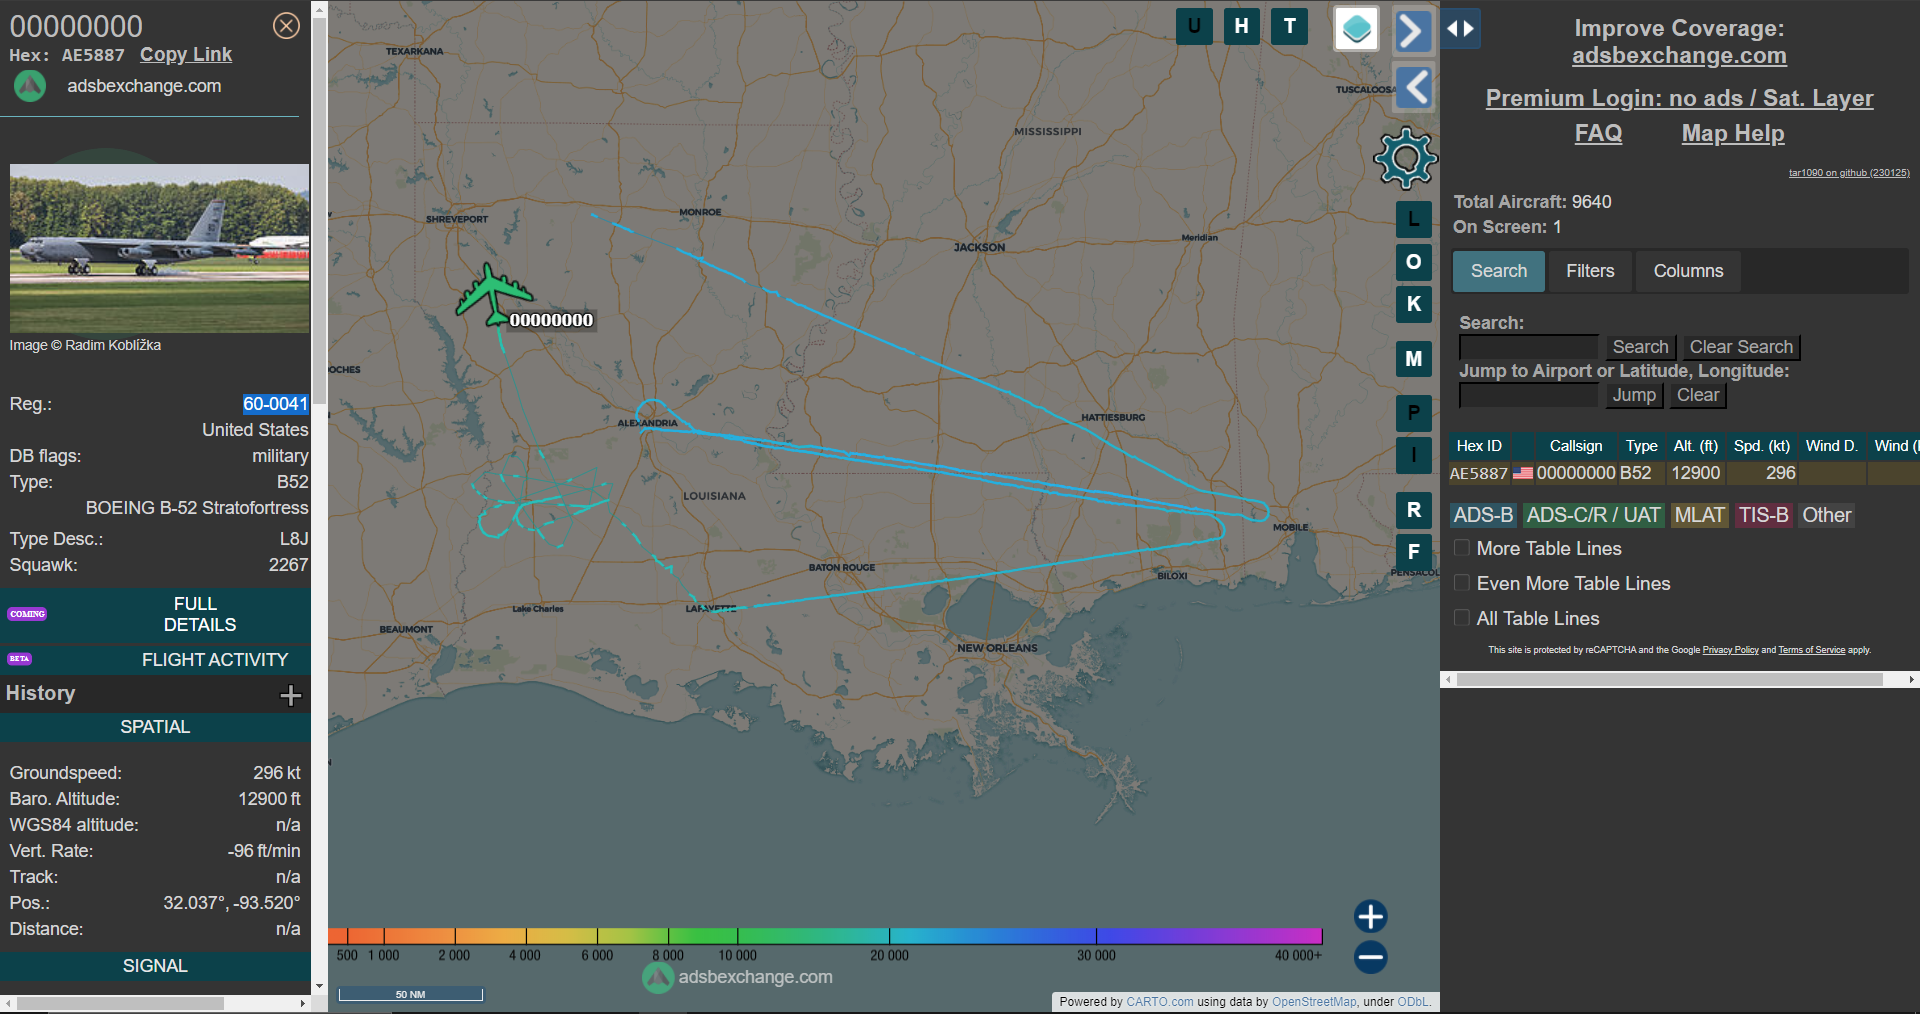The height and width of the screenshot is (1014, 1920).
Task: Enable More Table Lines checkbox
Action: coord(1462,548)
